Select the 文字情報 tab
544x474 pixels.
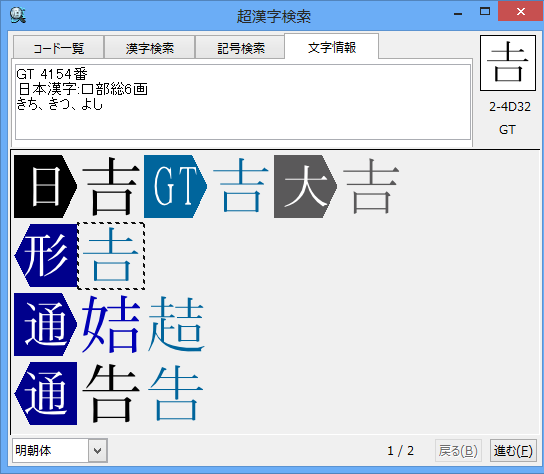pyautogui.click(x=331, y=47)
